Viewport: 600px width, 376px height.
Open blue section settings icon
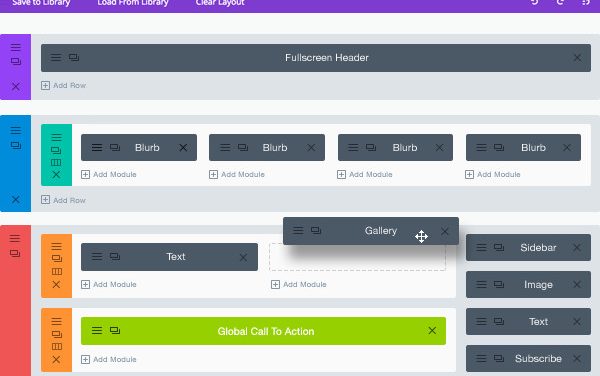[x=16, y=130]
